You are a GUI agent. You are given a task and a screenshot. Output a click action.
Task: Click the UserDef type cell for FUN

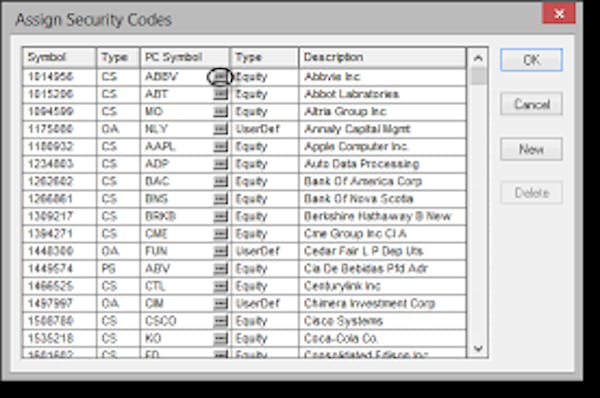265,251
